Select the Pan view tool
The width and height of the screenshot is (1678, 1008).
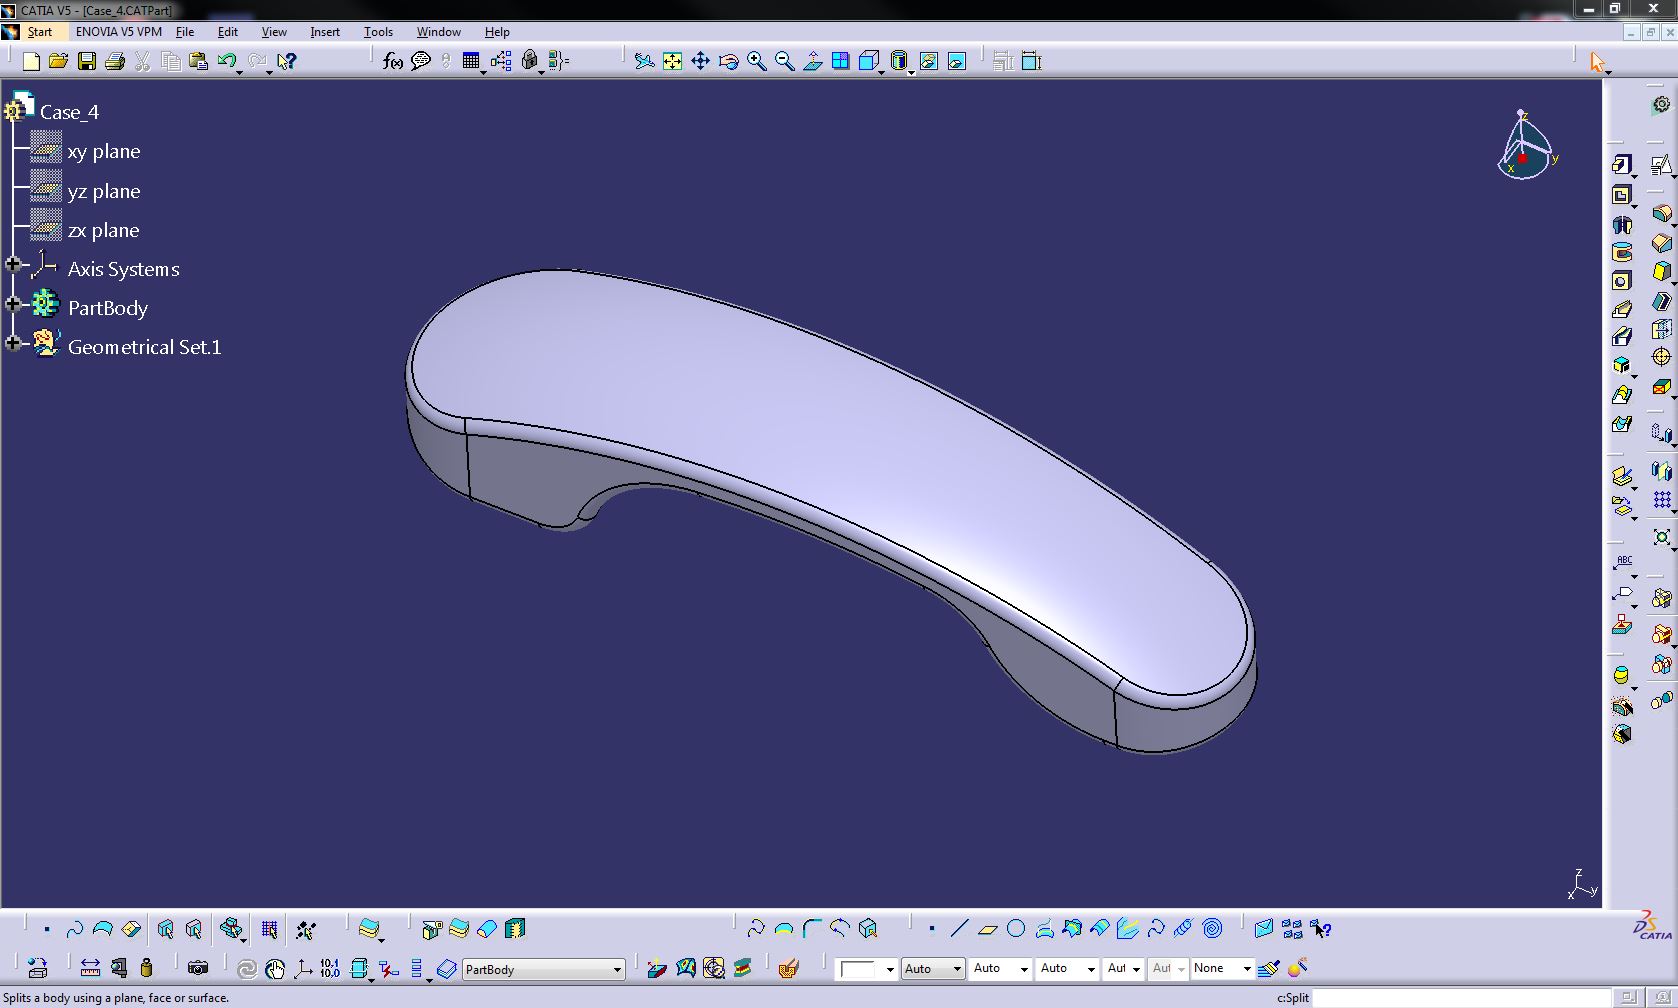tap(701, 62)
